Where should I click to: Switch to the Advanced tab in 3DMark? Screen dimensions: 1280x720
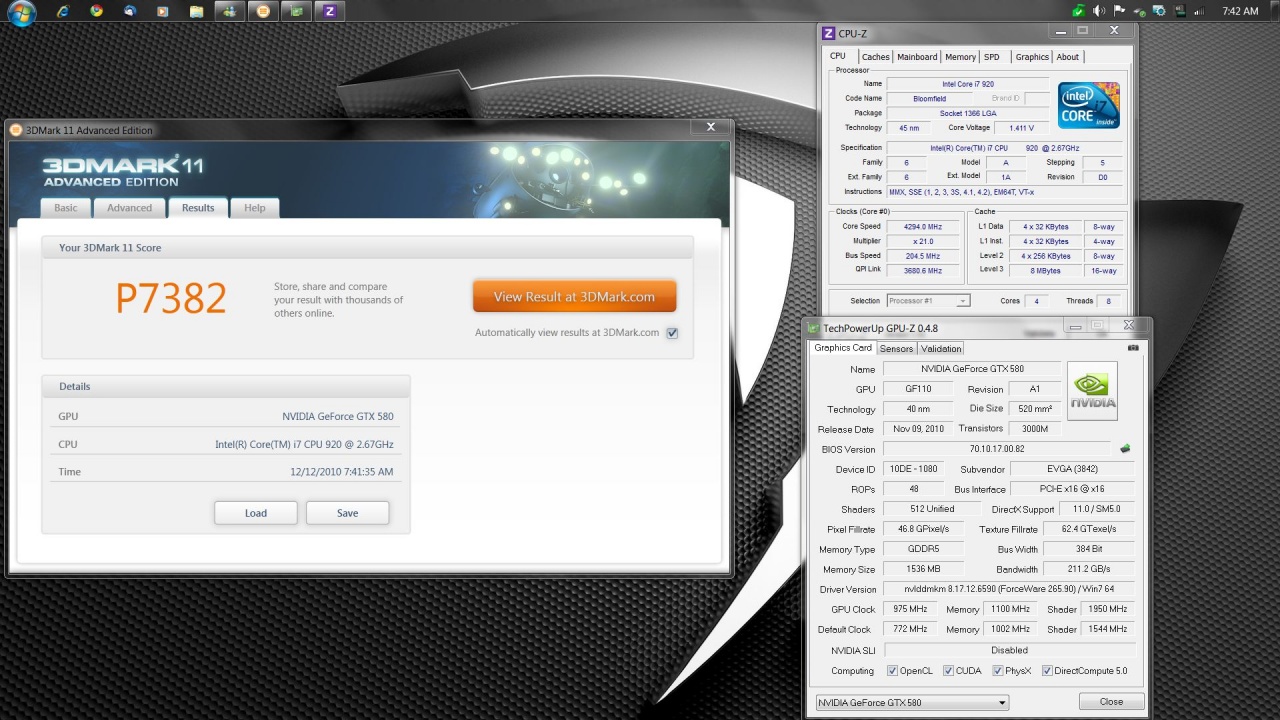[130, 208]
